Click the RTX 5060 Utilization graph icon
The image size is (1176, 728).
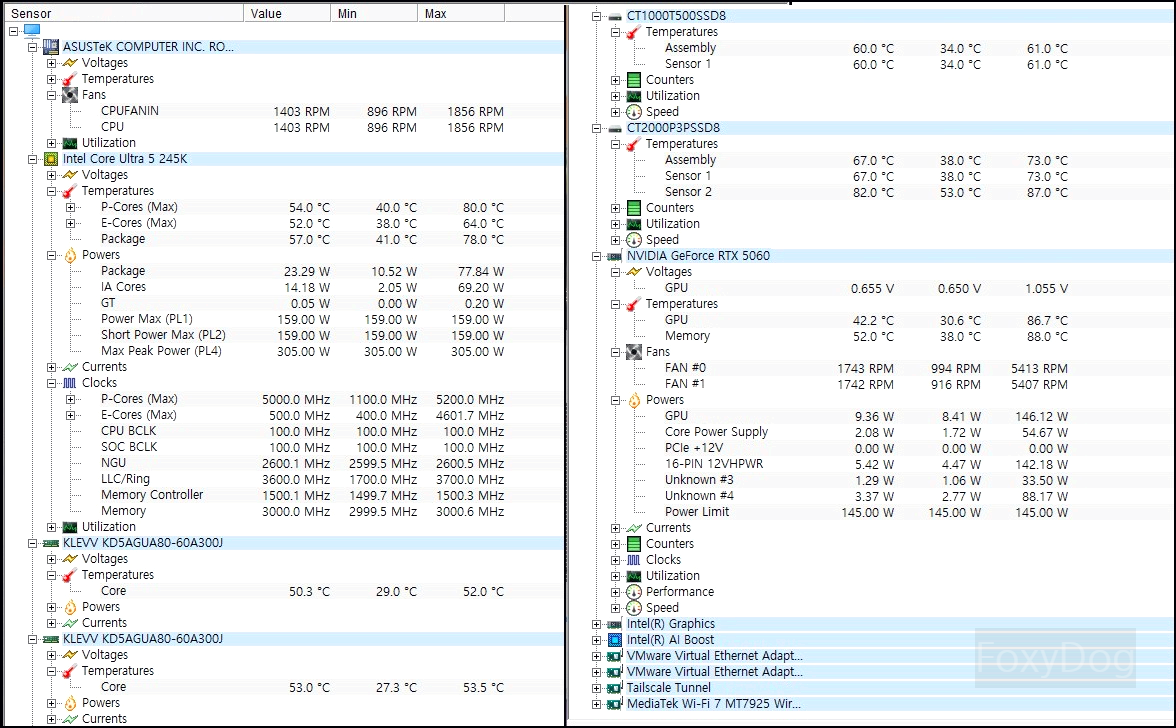click(x=634, y=576)
